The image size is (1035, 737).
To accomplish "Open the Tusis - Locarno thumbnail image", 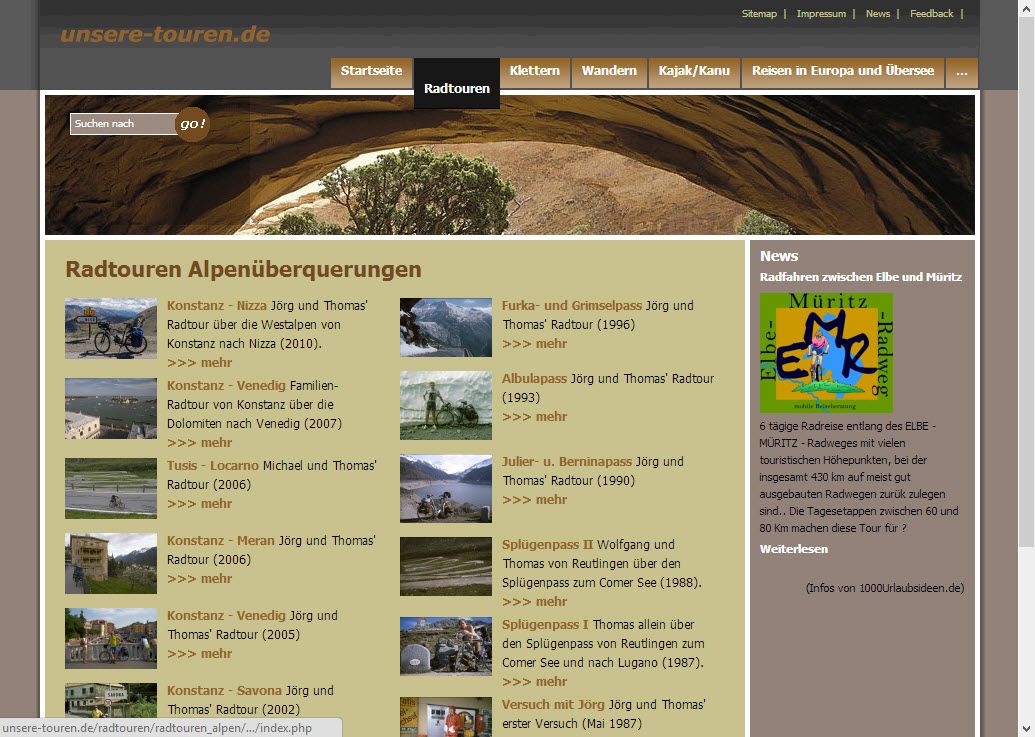I will tap(111, 488).
